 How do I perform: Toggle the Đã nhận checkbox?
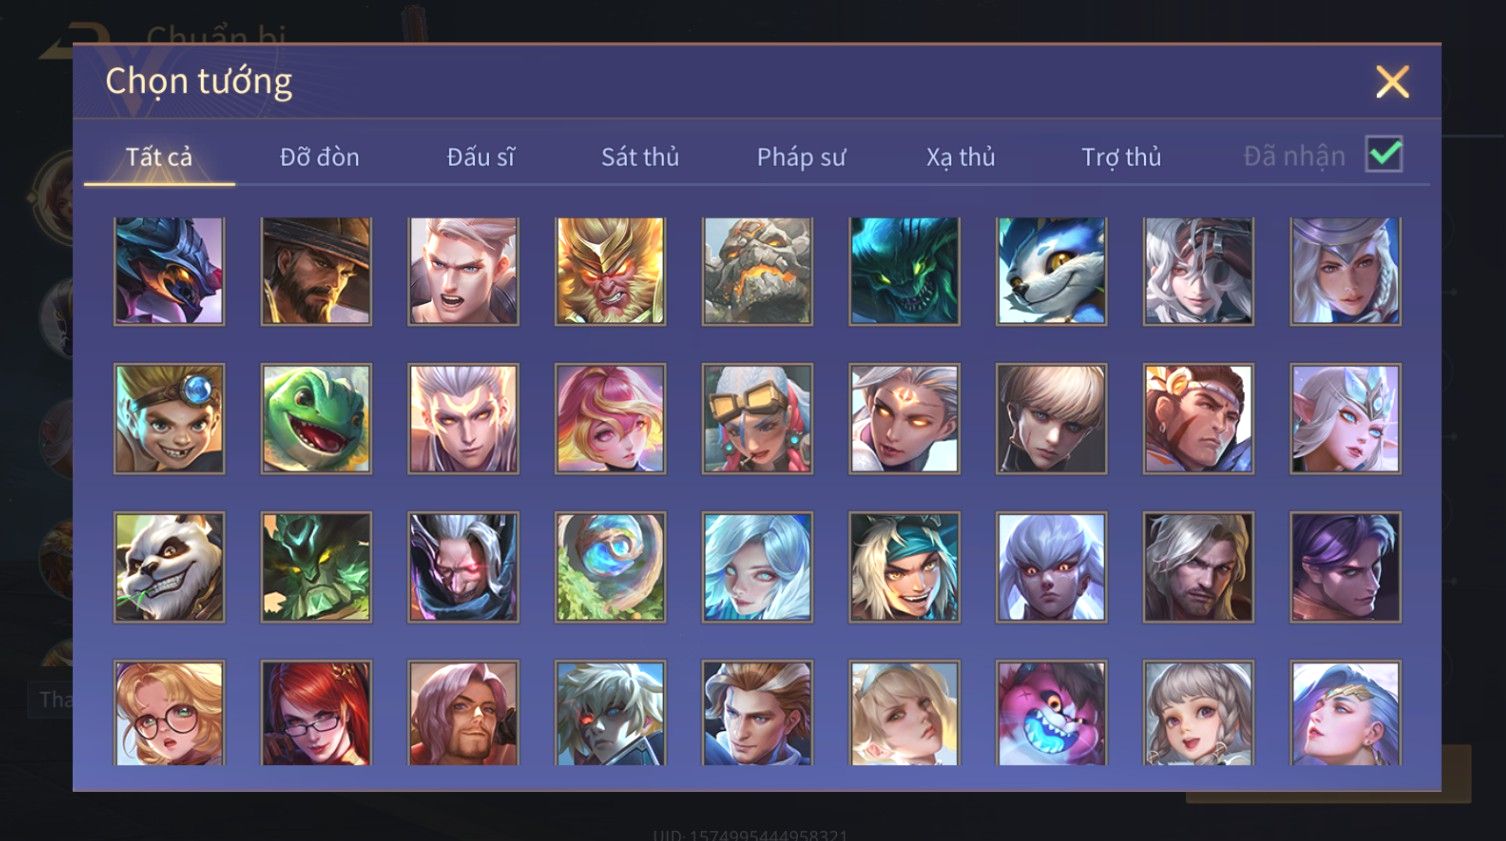pyautogui.click(x=1384, y=155)
